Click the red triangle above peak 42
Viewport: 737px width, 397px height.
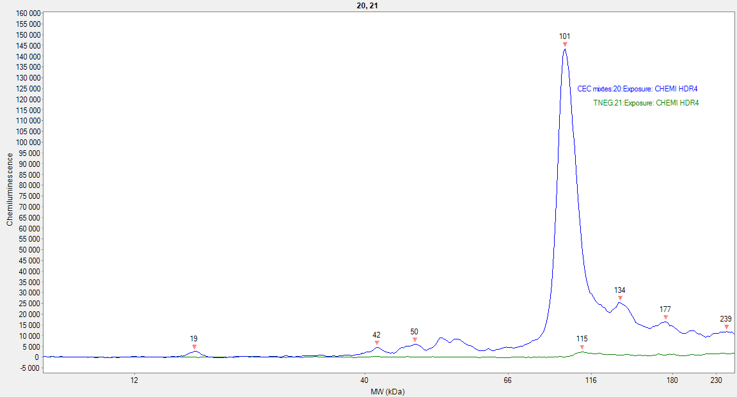click(376, 343)
